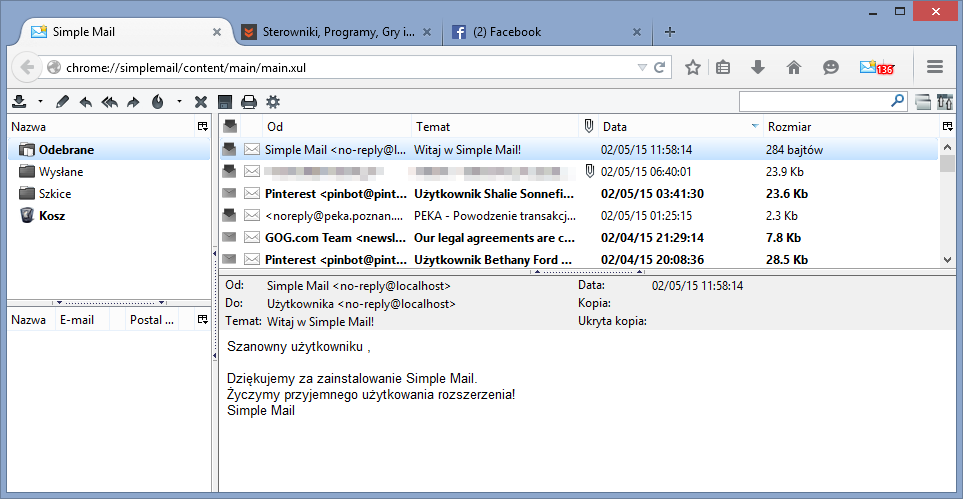This screenshot has width=963, height=499.
Task: Click message list scroll down arrow
Action: [948, 260]
